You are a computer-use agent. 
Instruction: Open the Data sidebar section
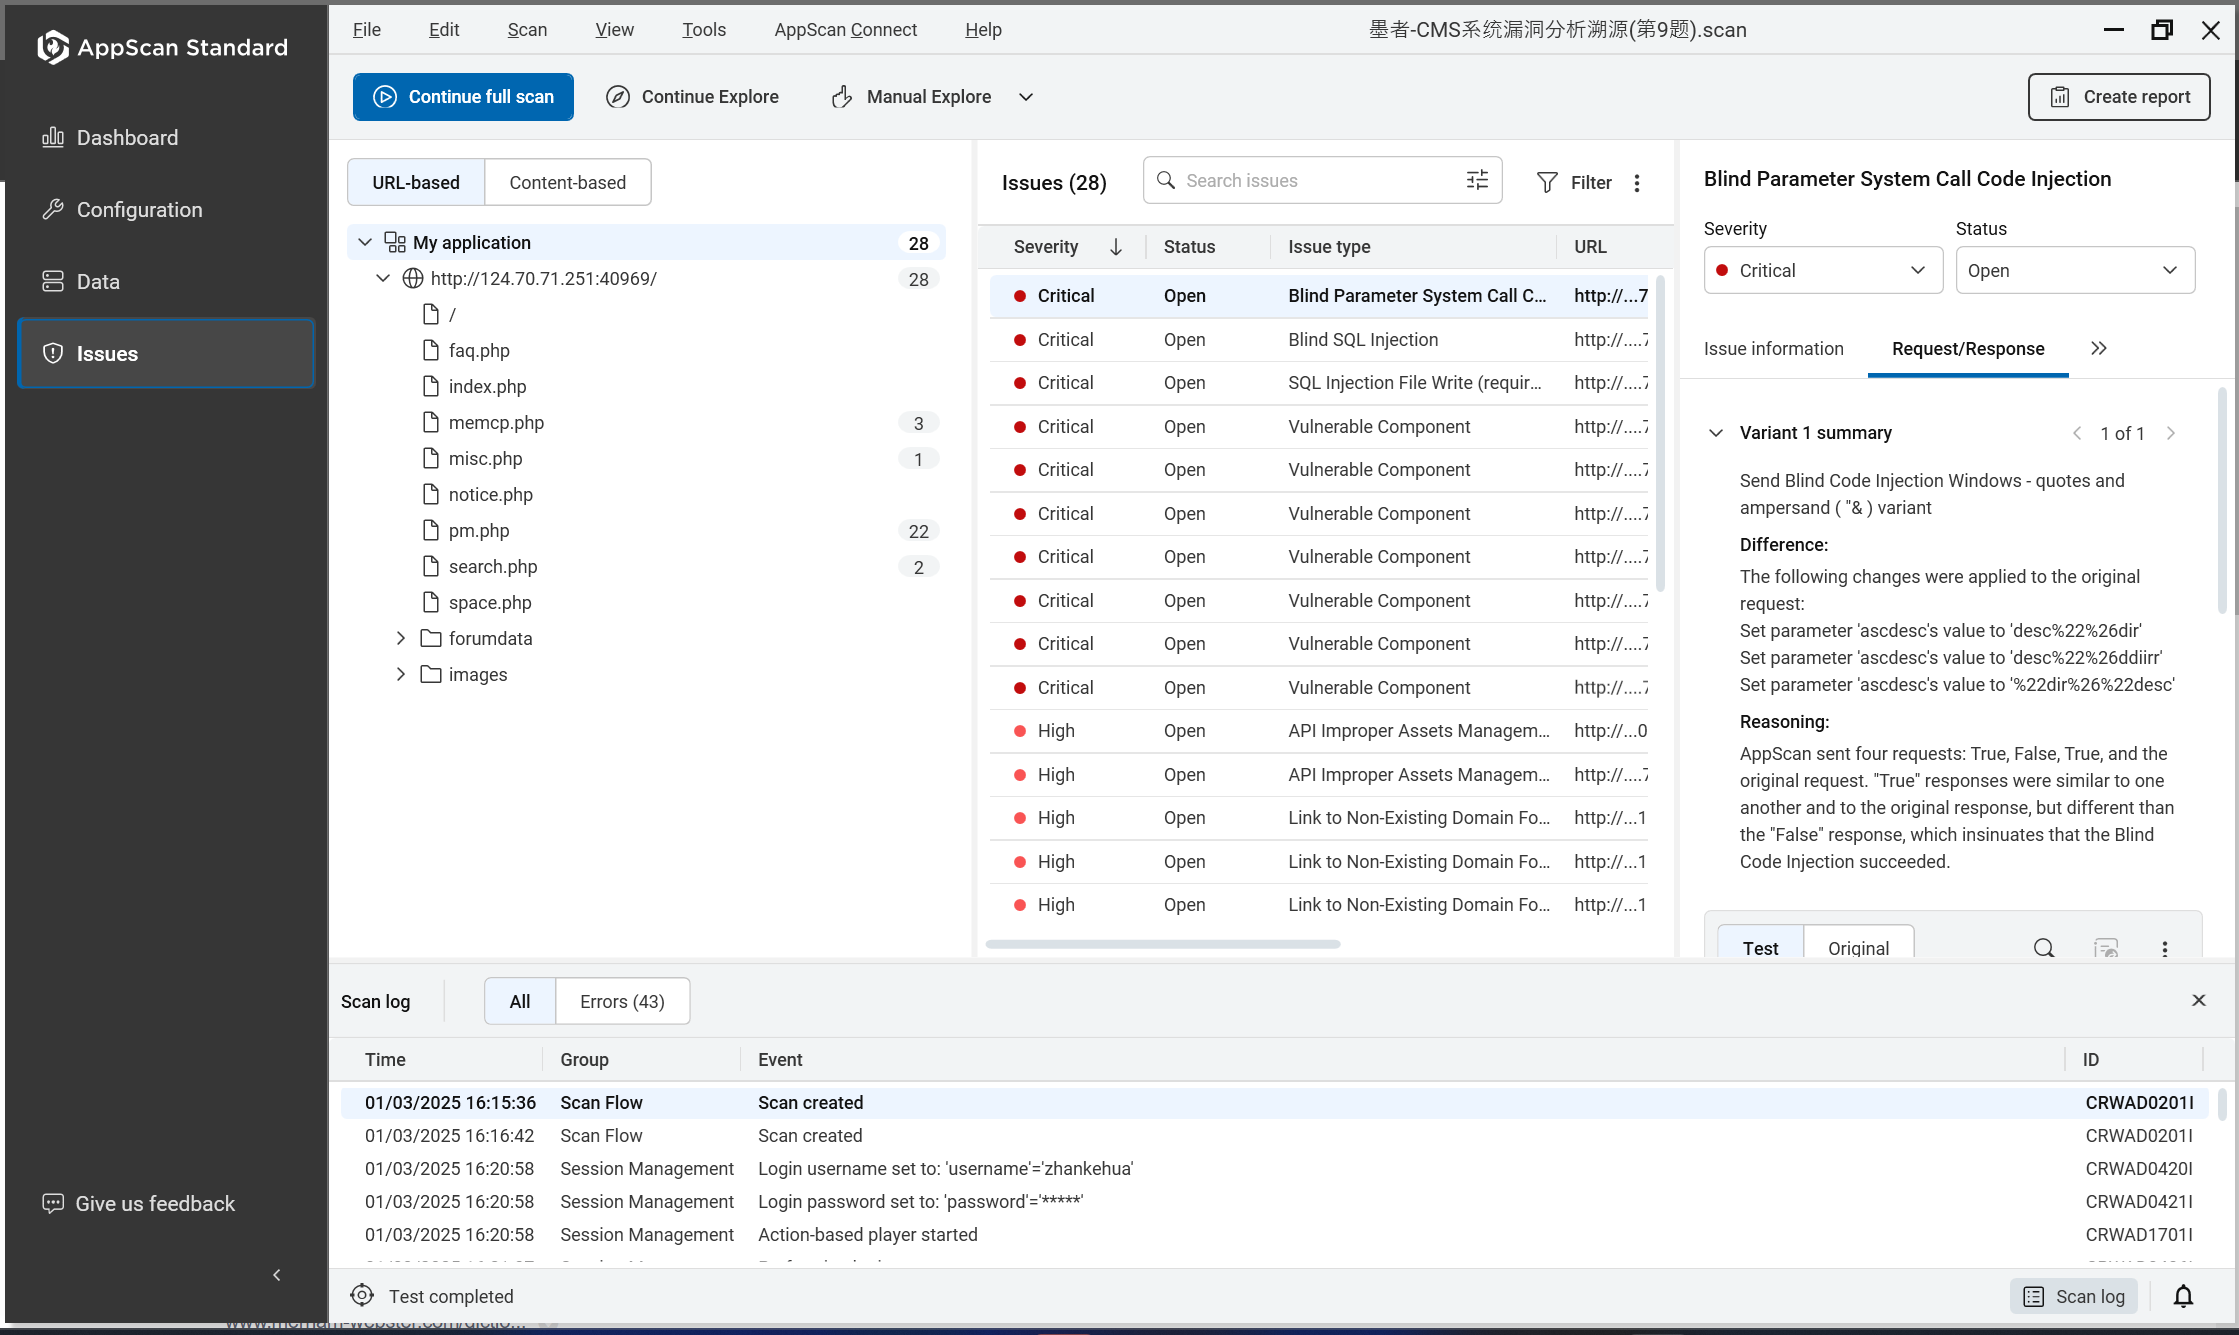tap(166, 282)
